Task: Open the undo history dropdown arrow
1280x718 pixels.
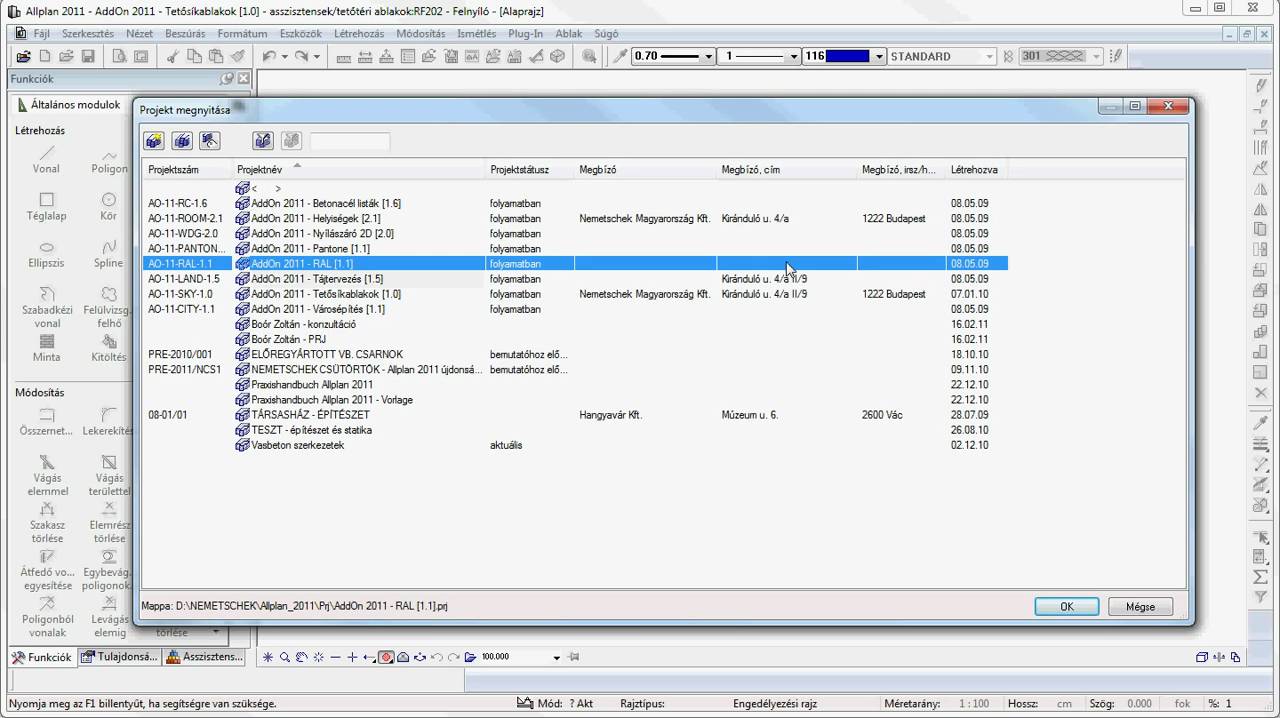Action: [x=285, y=57]
